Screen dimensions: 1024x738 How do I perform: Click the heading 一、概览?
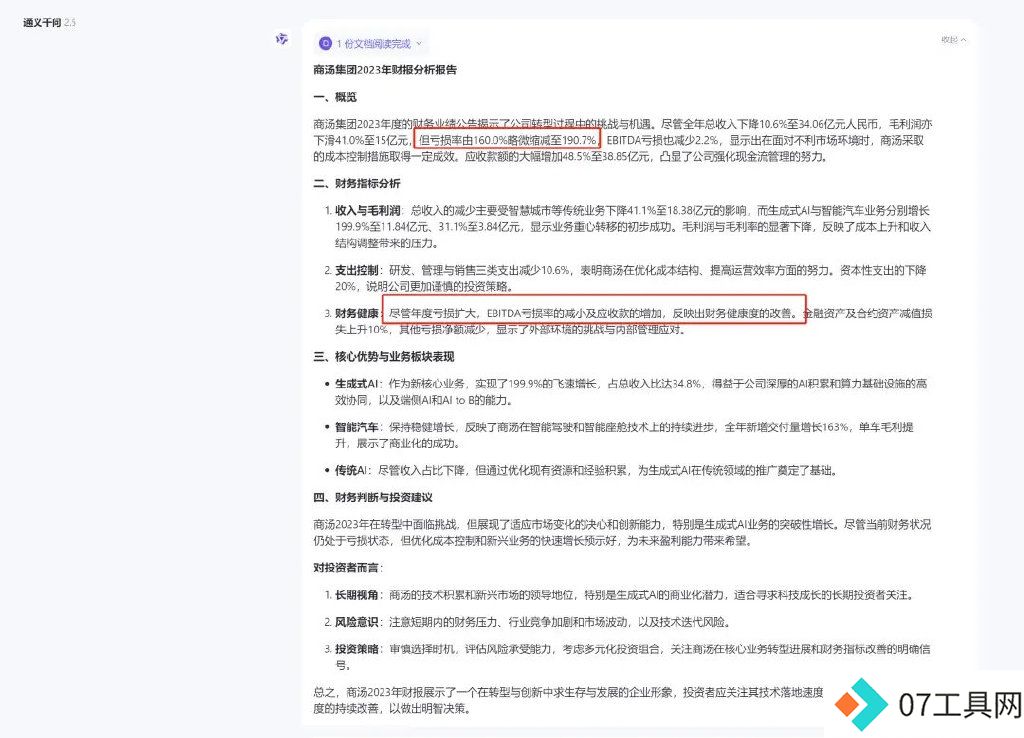pos(334,97)
